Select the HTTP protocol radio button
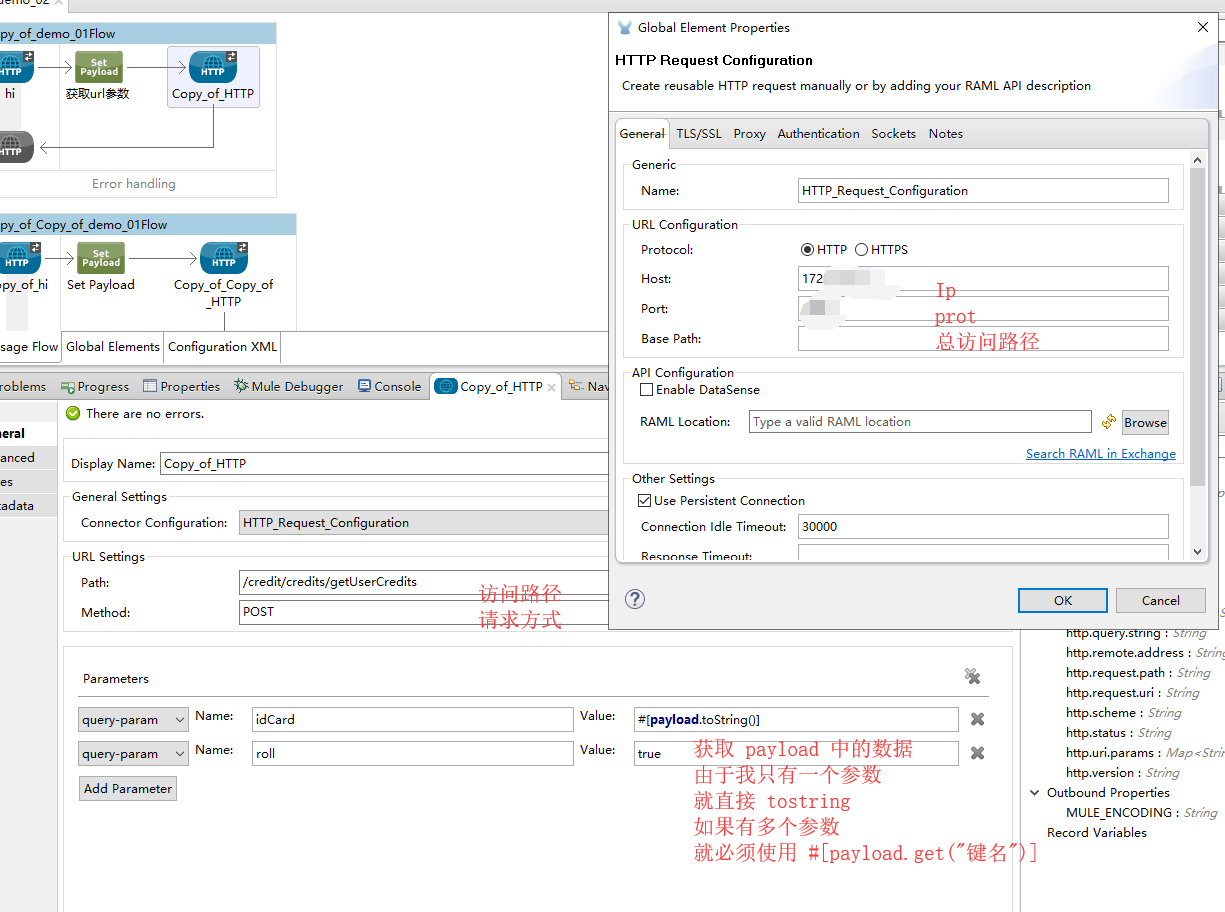1225x912 pixels. click(x=807, y=250)
